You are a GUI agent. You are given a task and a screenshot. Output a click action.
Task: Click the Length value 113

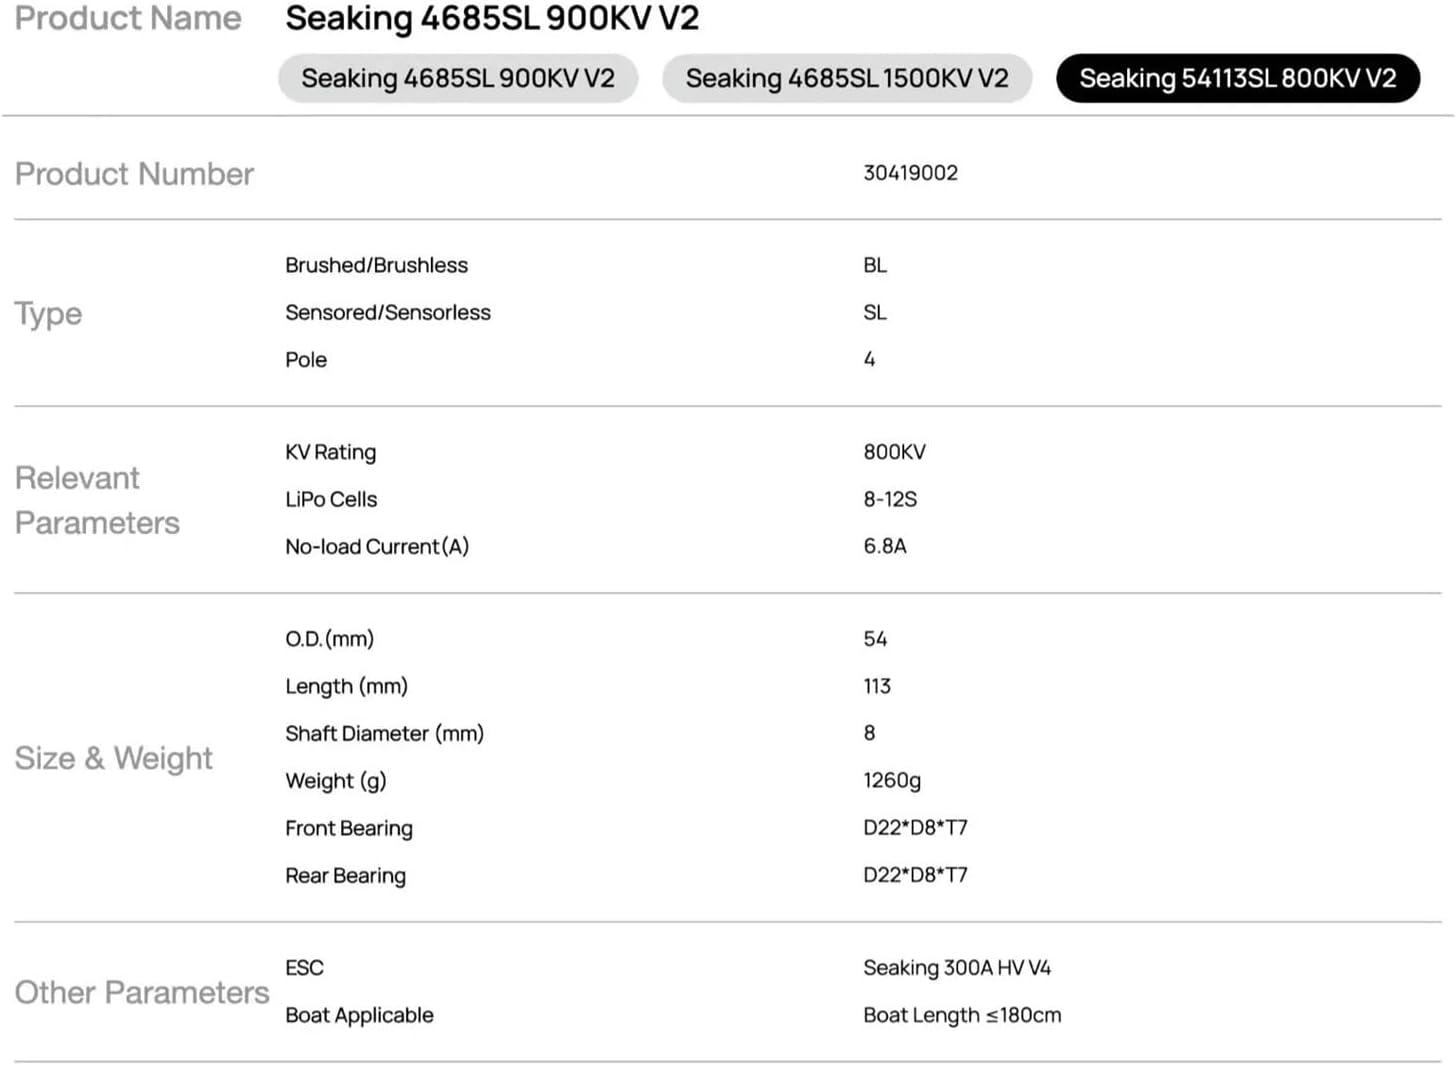pos(877,686)
